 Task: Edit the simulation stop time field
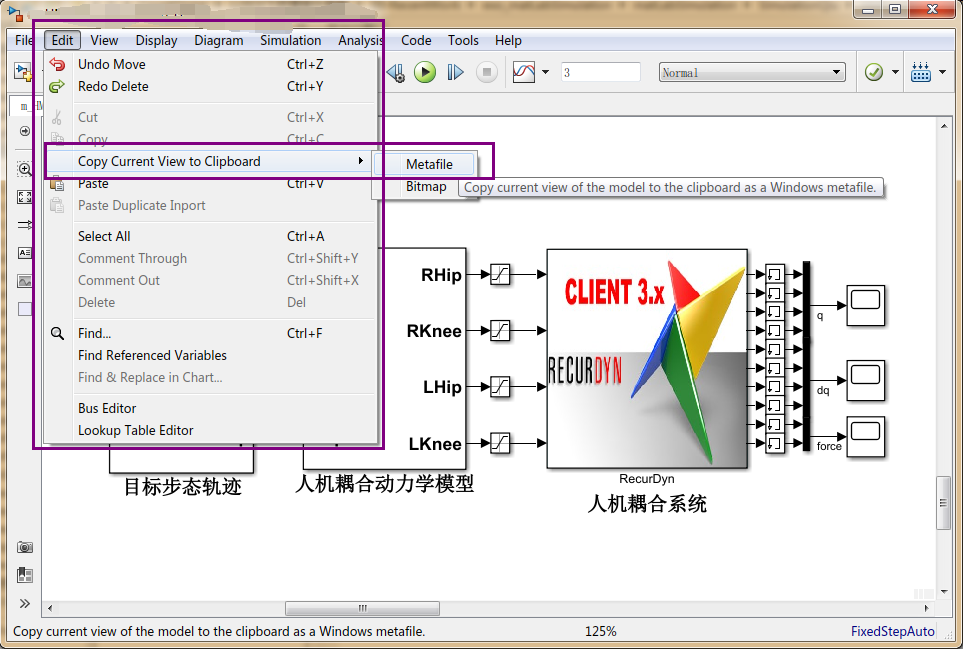pyautogui.click(x=600, y=72)
